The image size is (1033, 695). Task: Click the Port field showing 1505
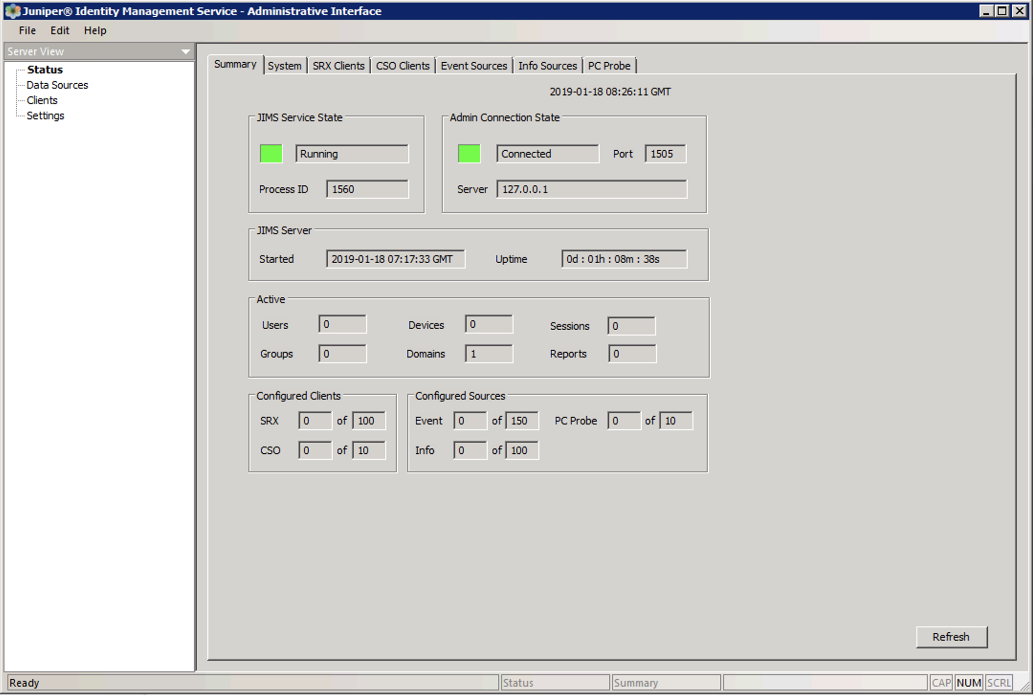[x=665, y=153]
